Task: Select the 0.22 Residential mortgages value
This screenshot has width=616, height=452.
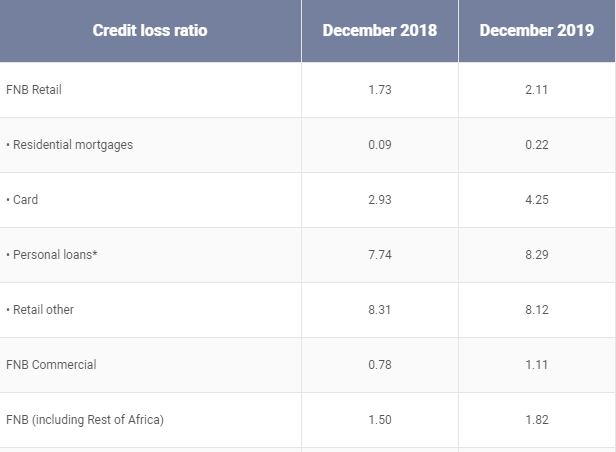Action: [x=536, y=145]
